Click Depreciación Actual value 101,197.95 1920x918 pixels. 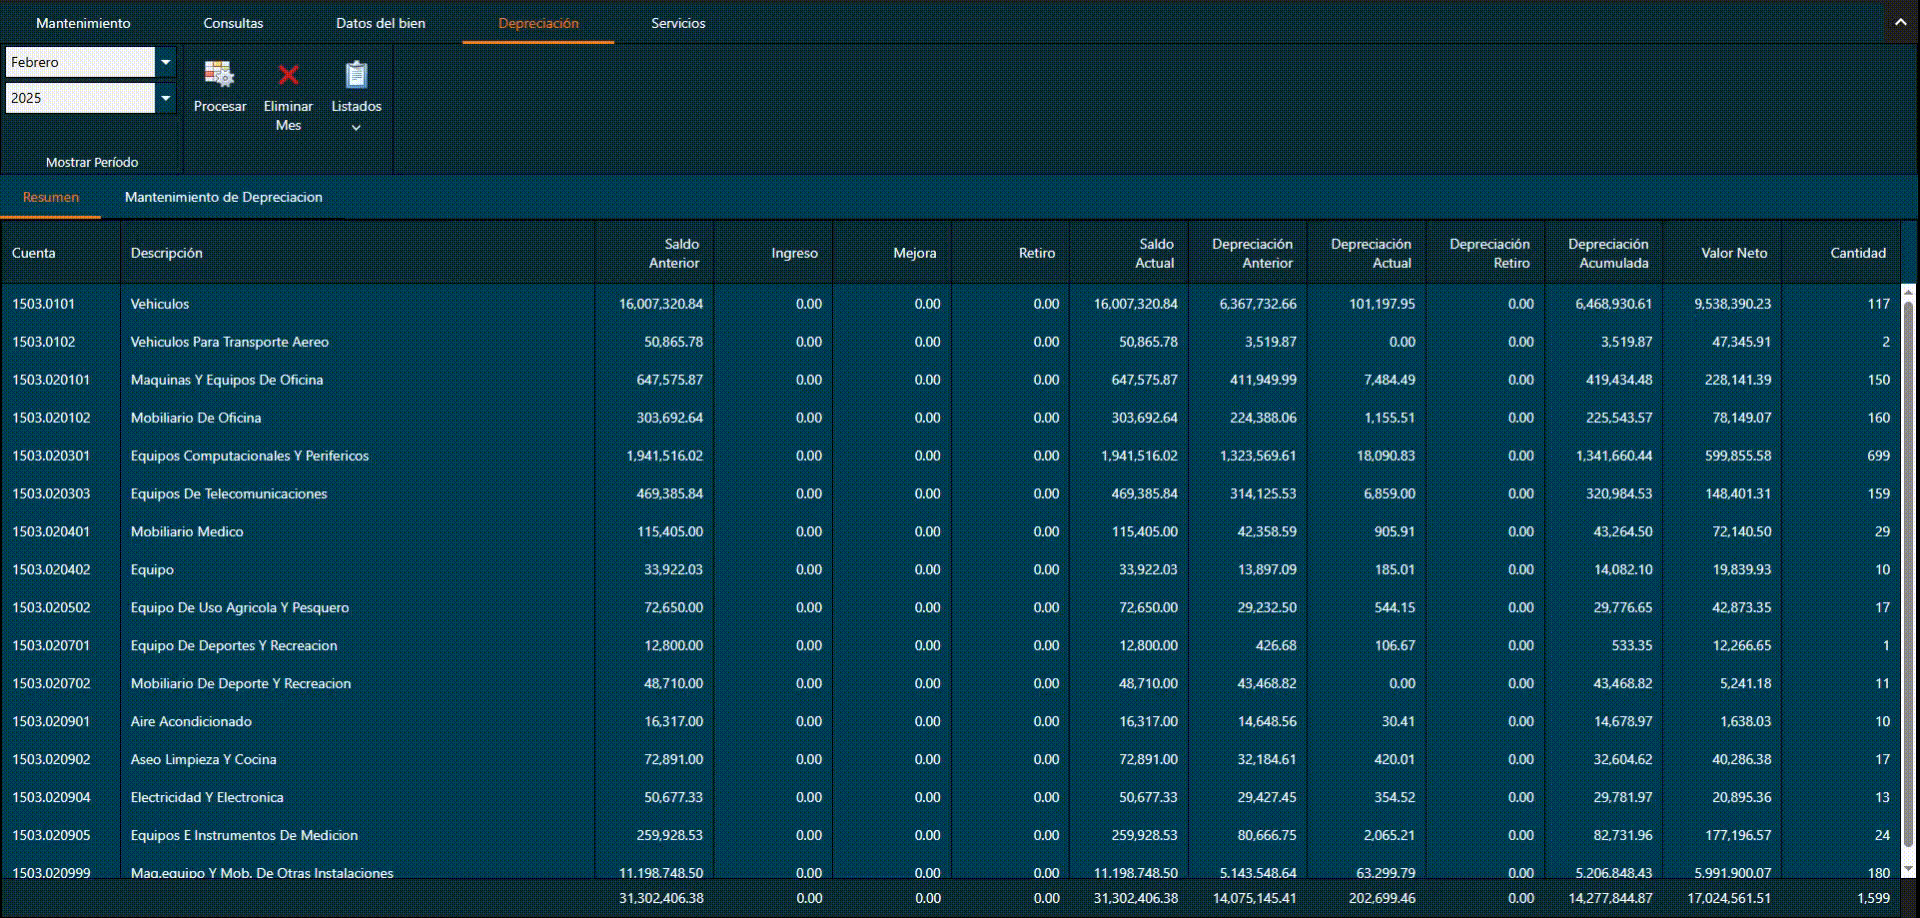click(1382, 304)
